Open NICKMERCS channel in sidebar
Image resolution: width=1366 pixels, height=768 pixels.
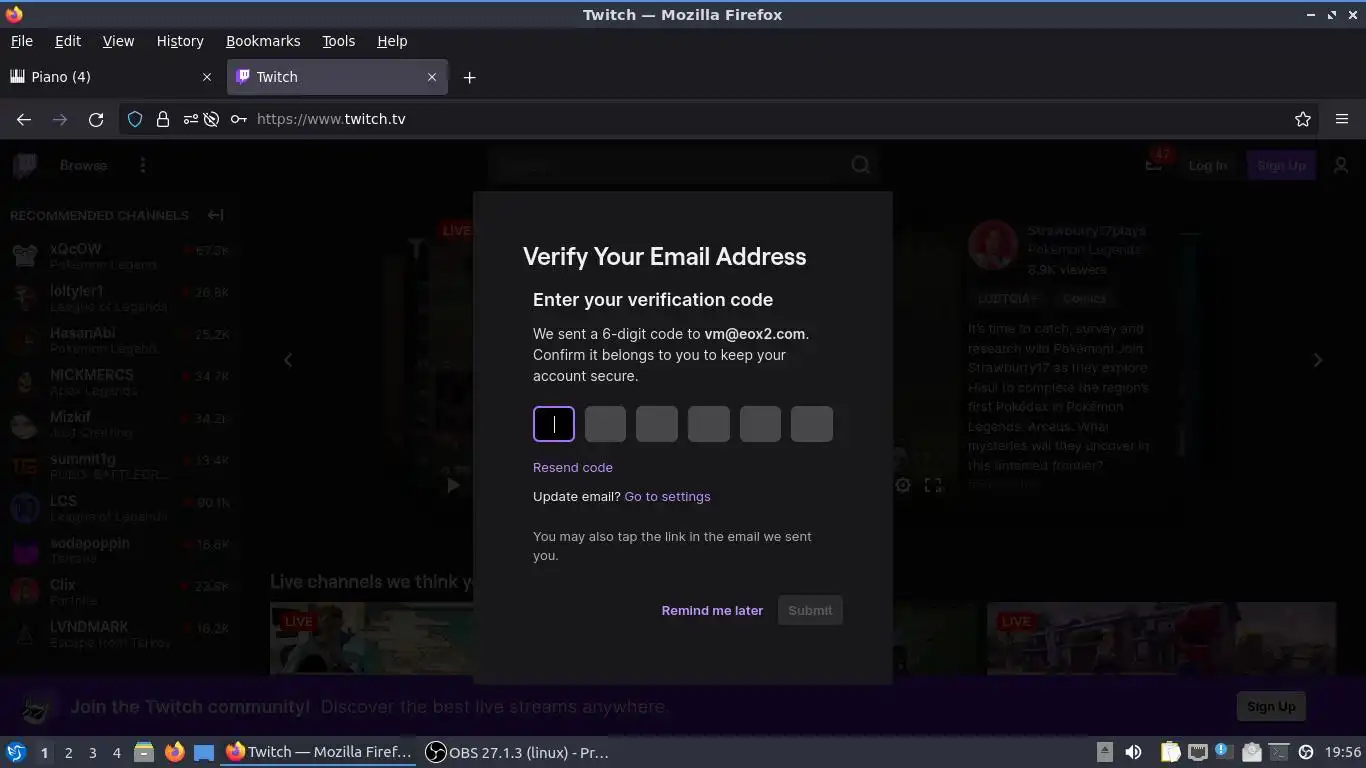pos(120,382)
